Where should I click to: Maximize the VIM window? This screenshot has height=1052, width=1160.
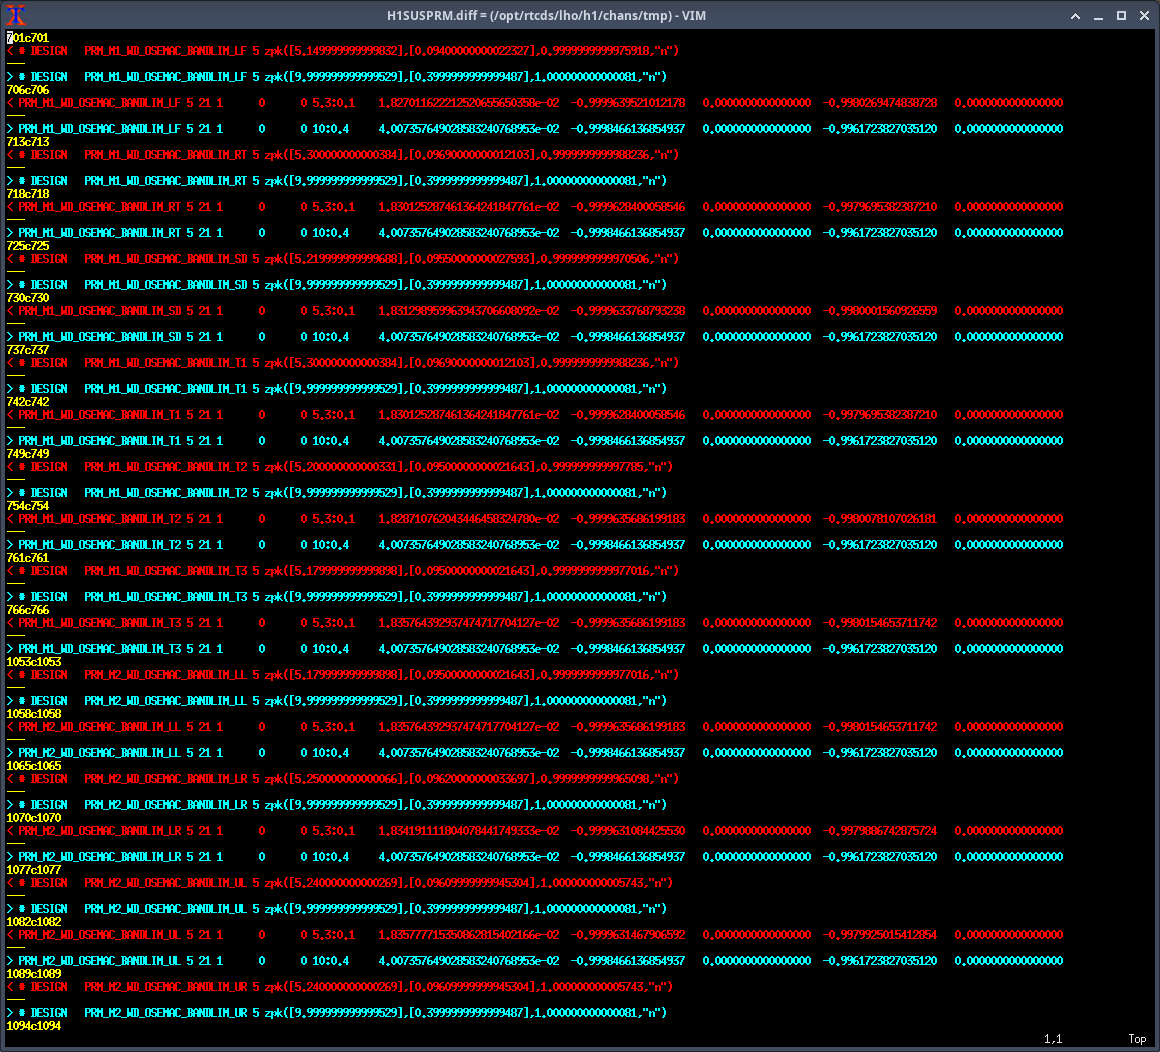coord(1121,16)
